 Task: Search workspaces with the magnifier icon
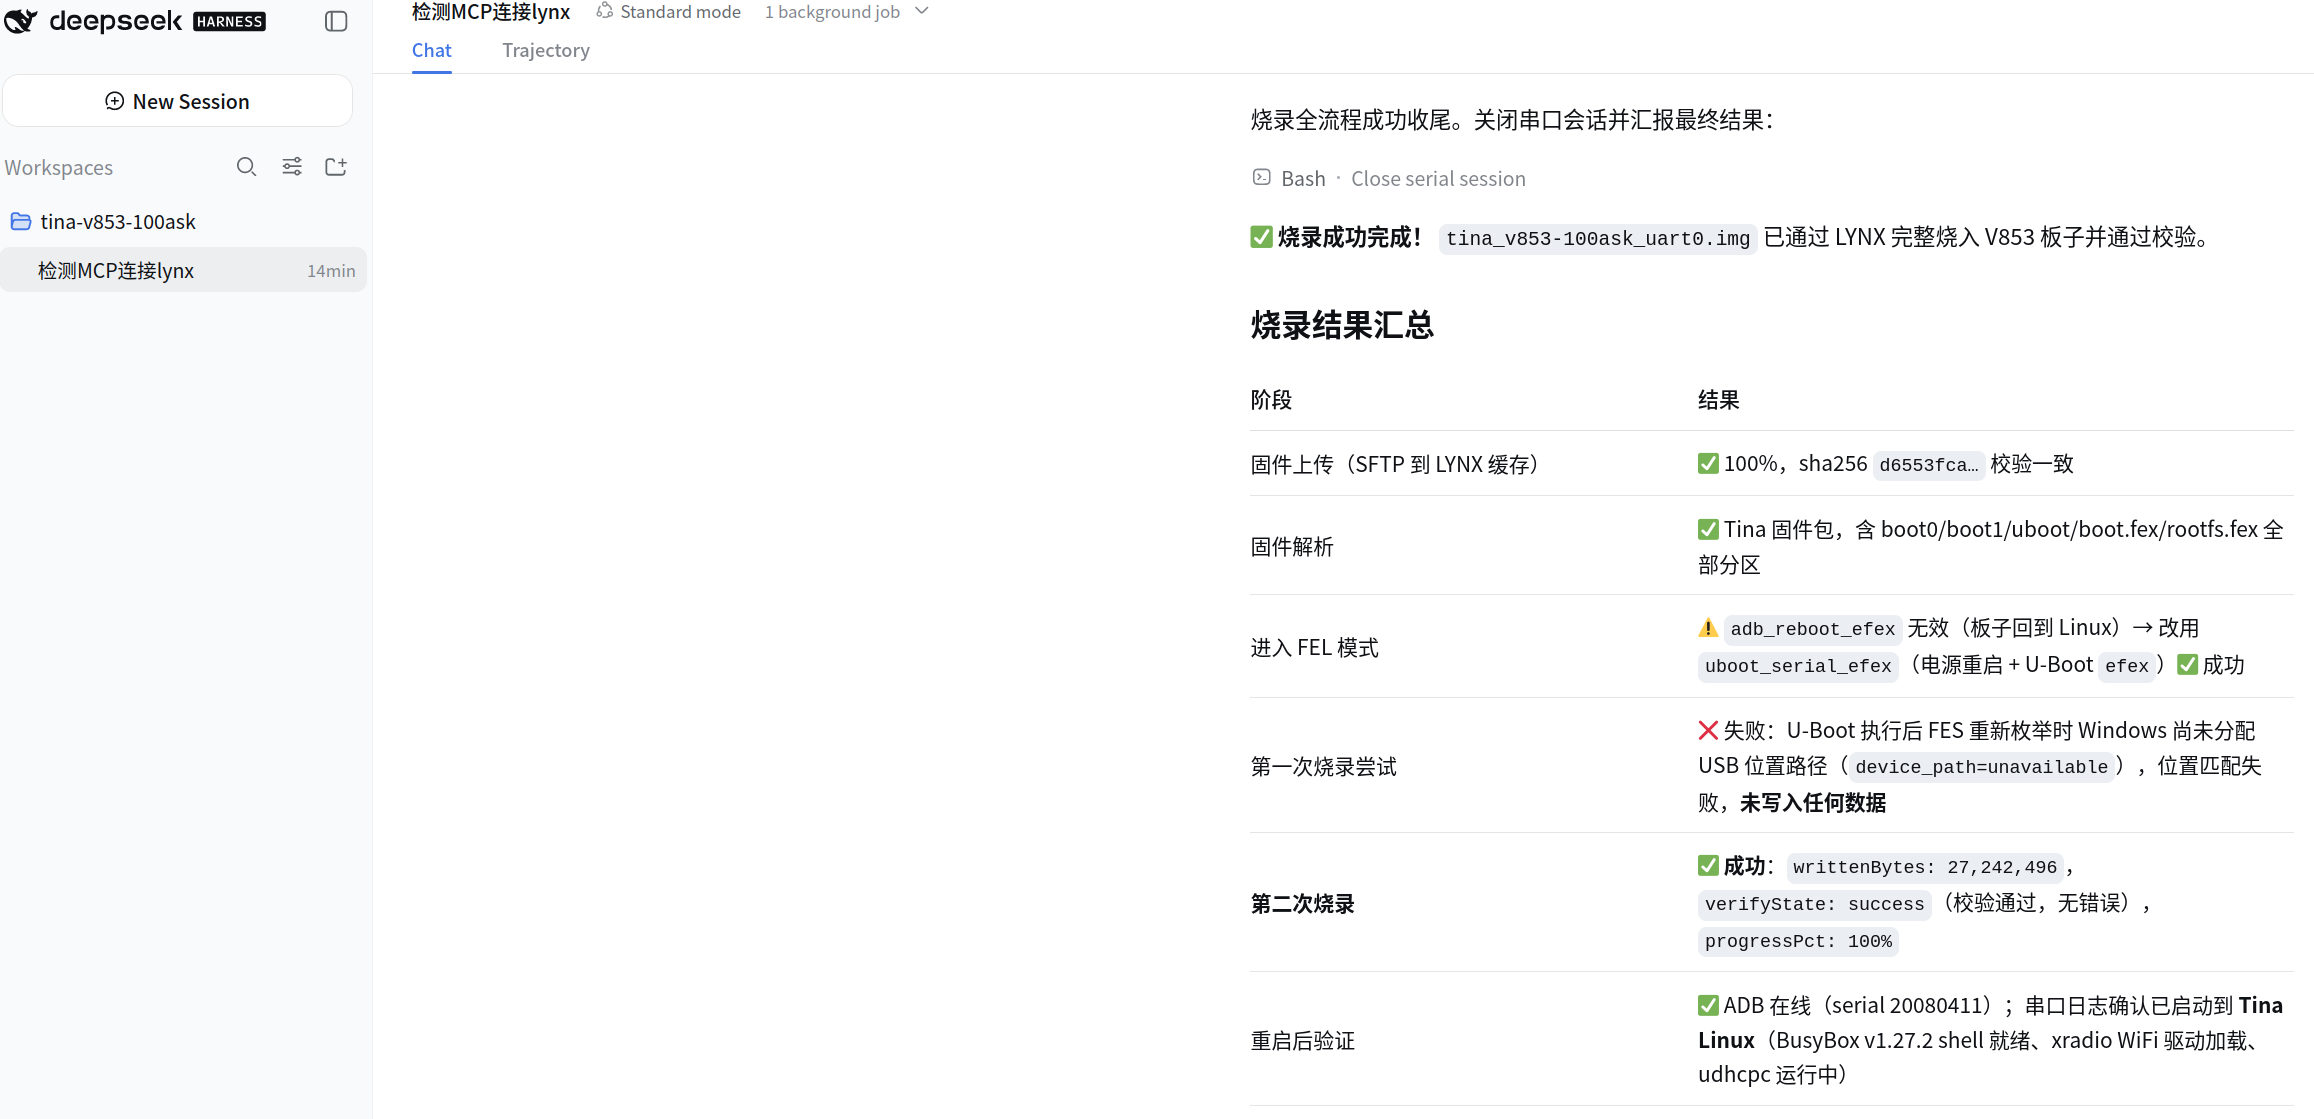tap(246, 167)
